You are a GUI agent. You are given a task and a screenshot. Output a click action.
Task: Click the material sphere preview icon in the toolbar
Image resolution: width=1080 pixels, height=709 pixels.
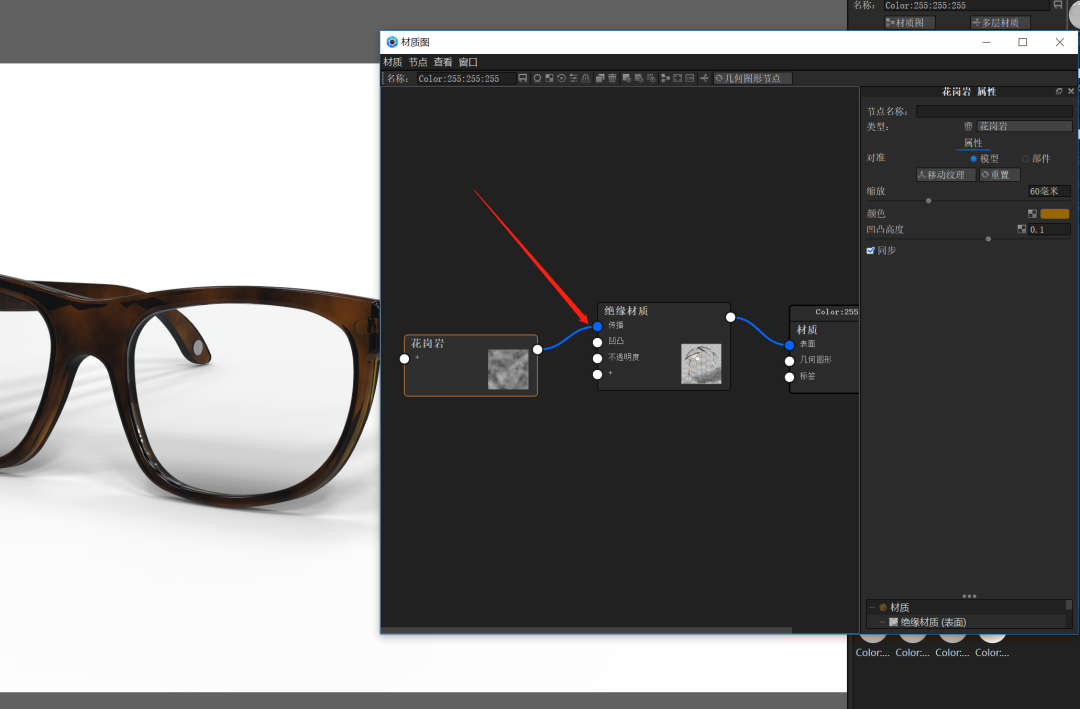537,79
